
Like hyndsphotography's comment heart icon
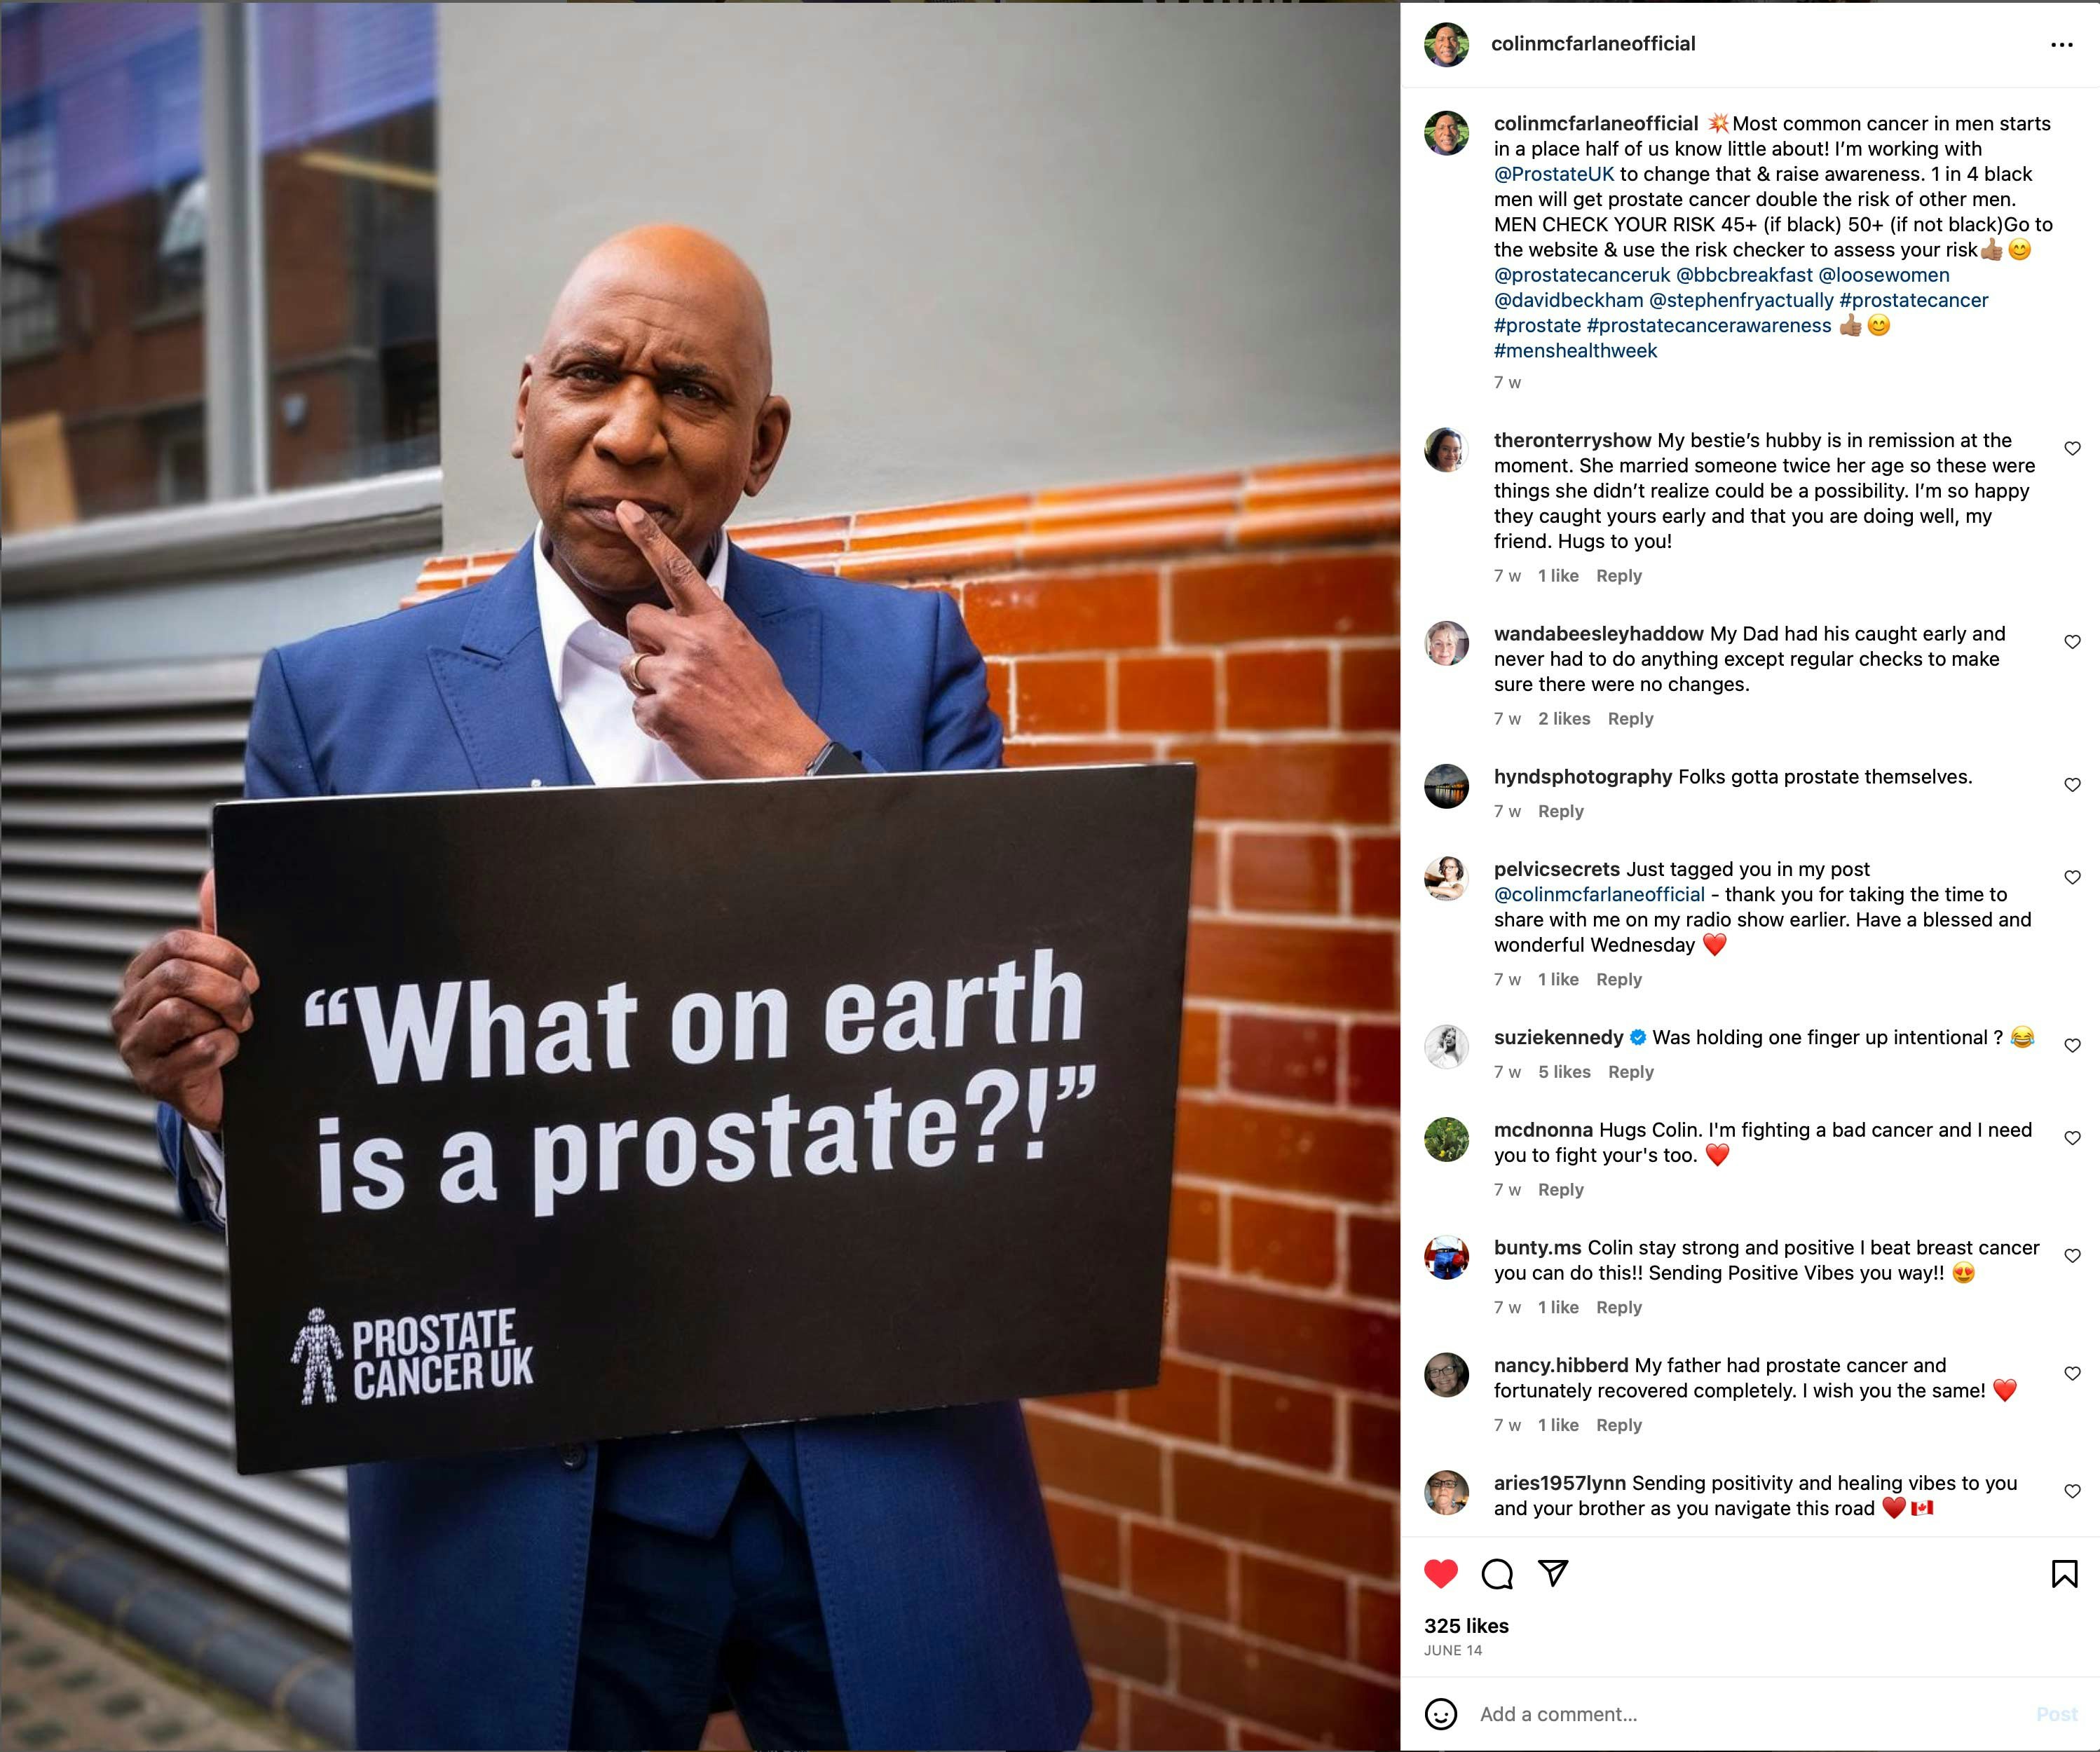[2072, 785]
